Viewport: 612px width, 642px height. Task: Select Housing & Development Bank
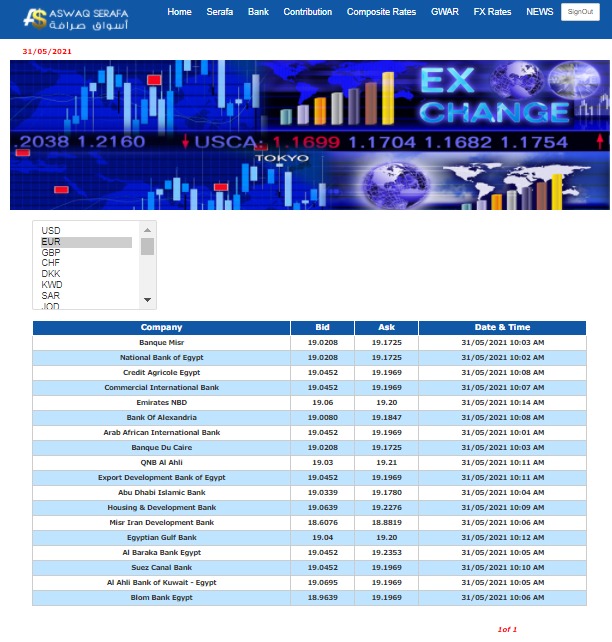[161, 508]
